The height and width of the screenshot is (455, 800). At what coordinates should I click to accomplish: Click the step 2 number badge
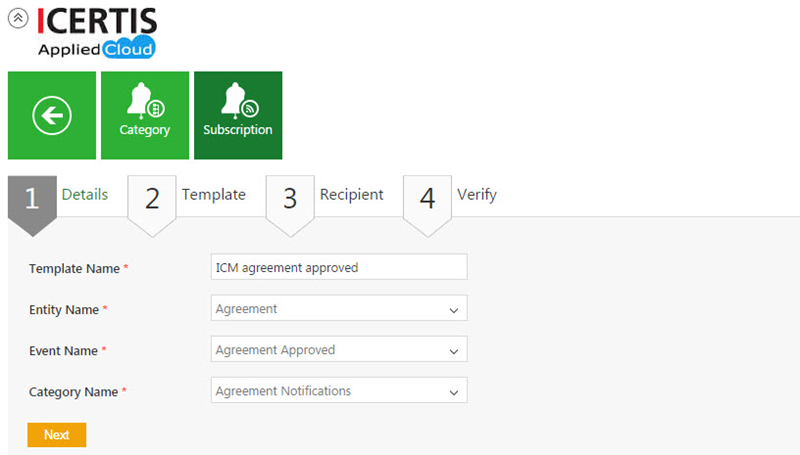pyautogui.click(x=152, y=199)
